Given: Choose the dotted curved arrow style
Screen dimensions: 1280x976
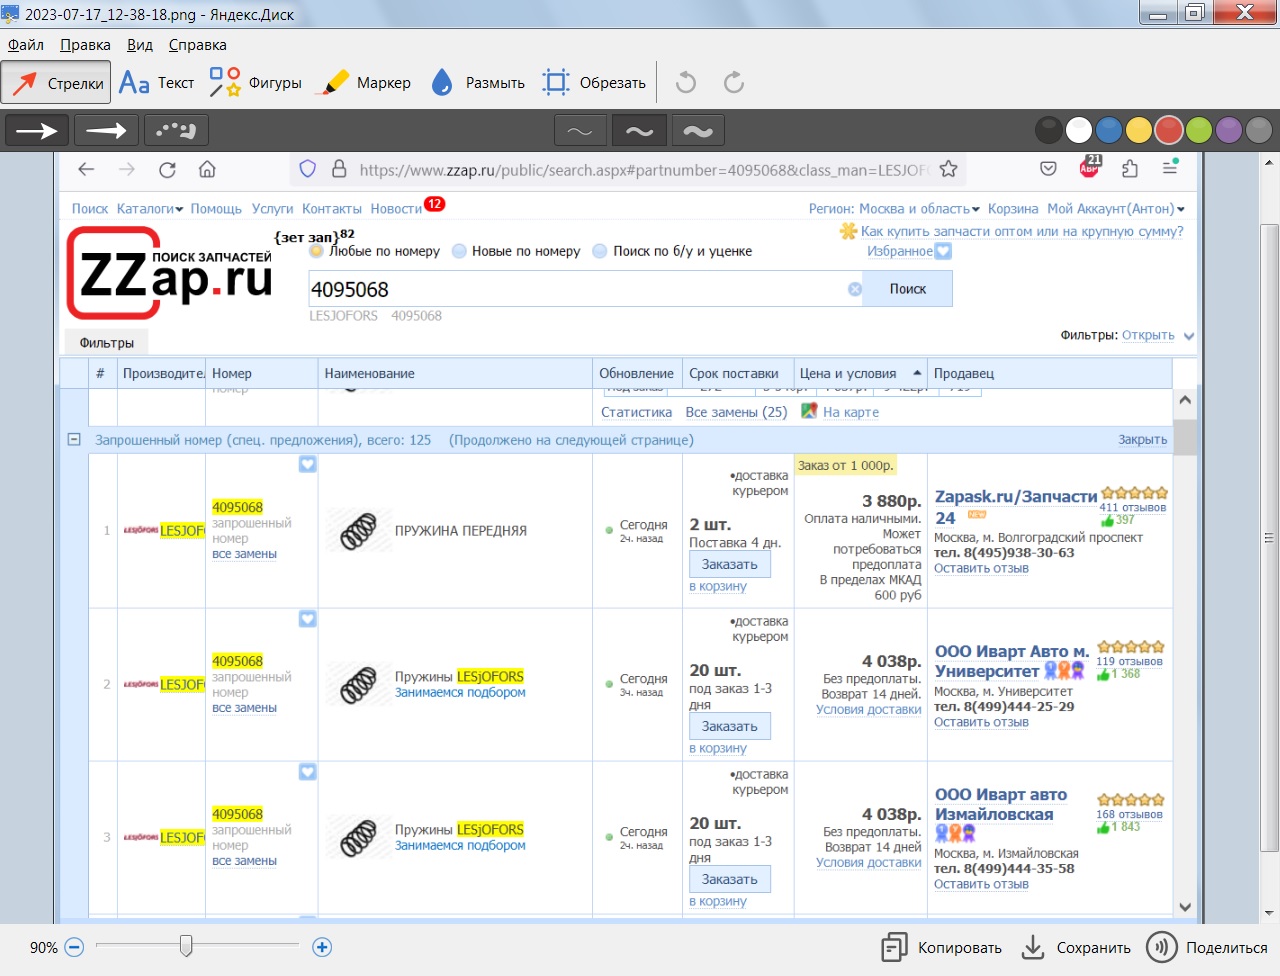Looking at the screenshot, I should [176, 130].
